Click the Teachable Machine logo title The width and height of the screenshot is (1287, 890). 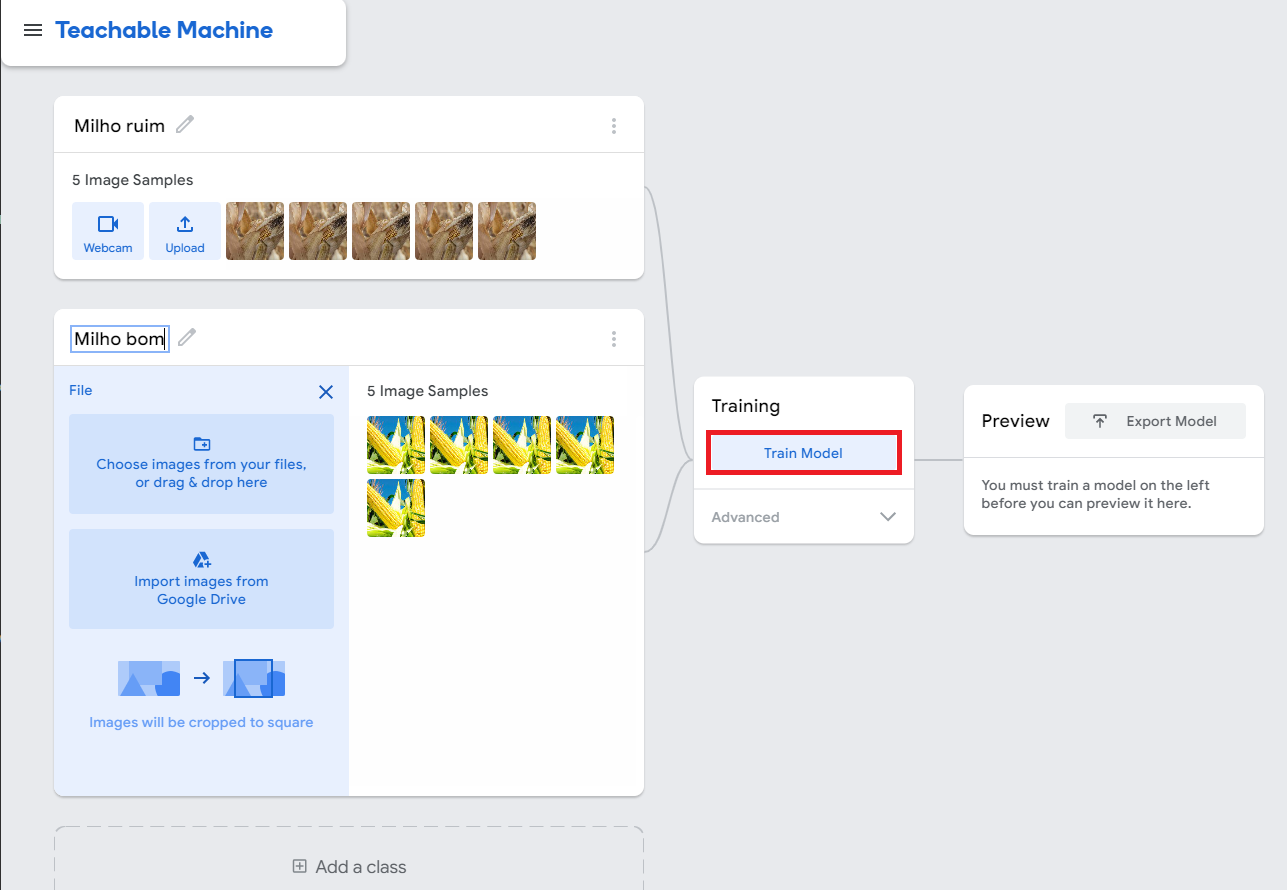[x=164, y=30]
